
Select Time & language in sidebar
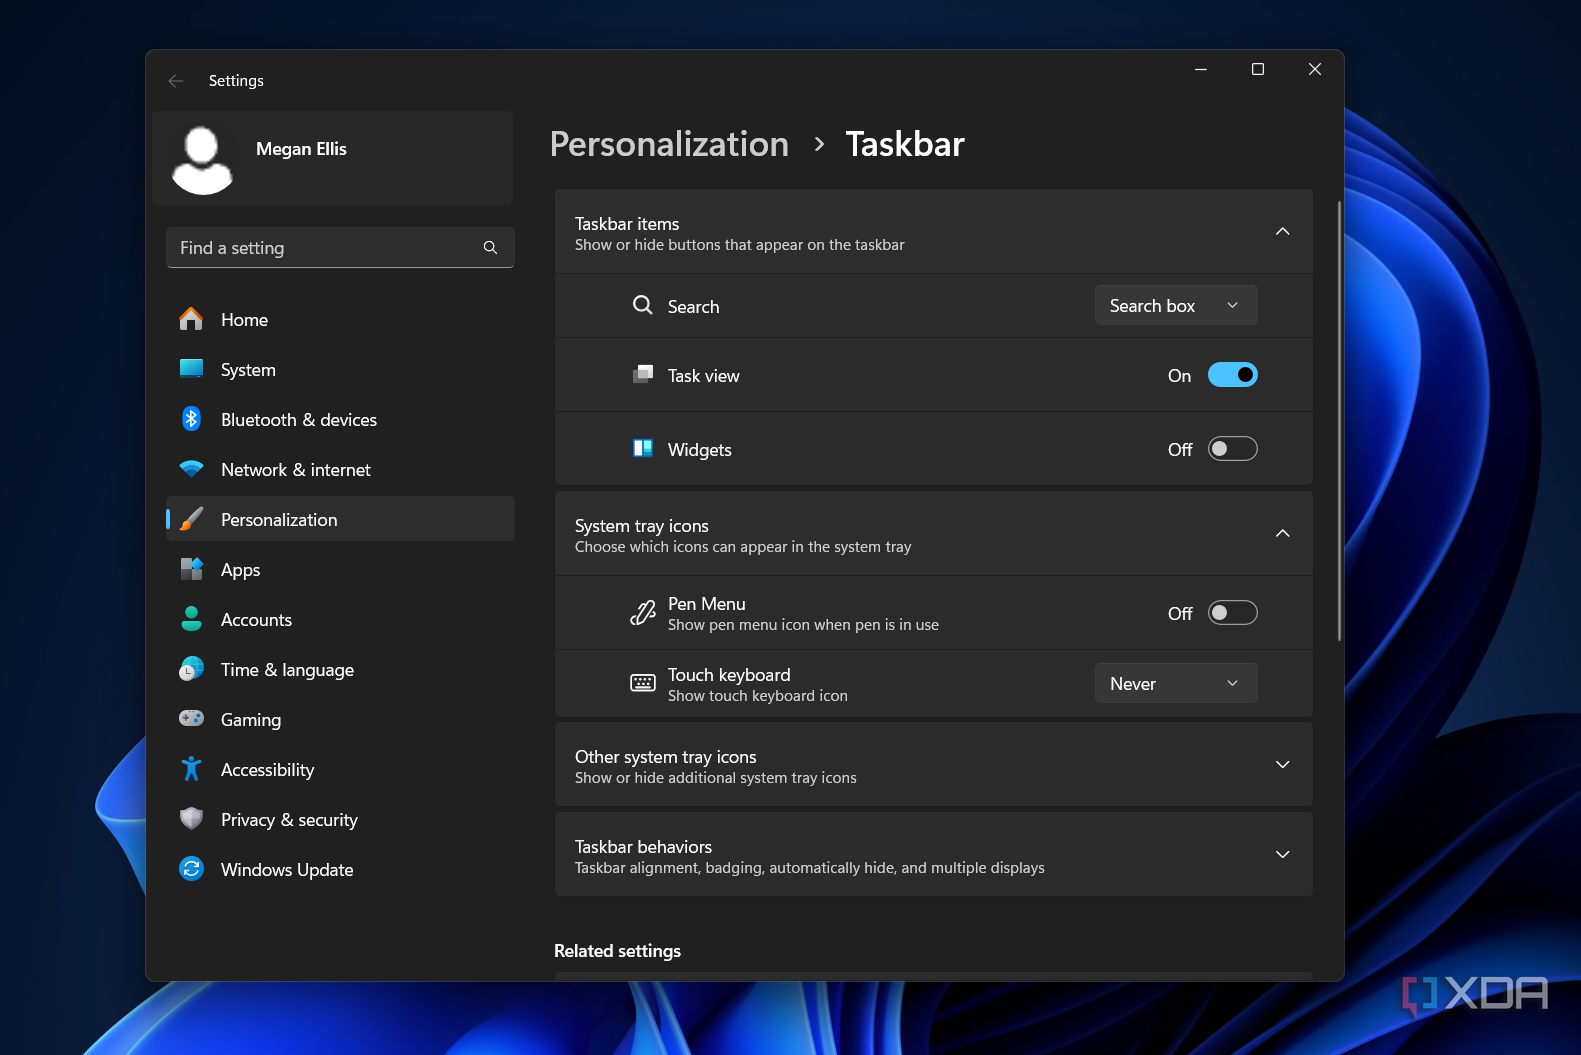coord(340,669)
